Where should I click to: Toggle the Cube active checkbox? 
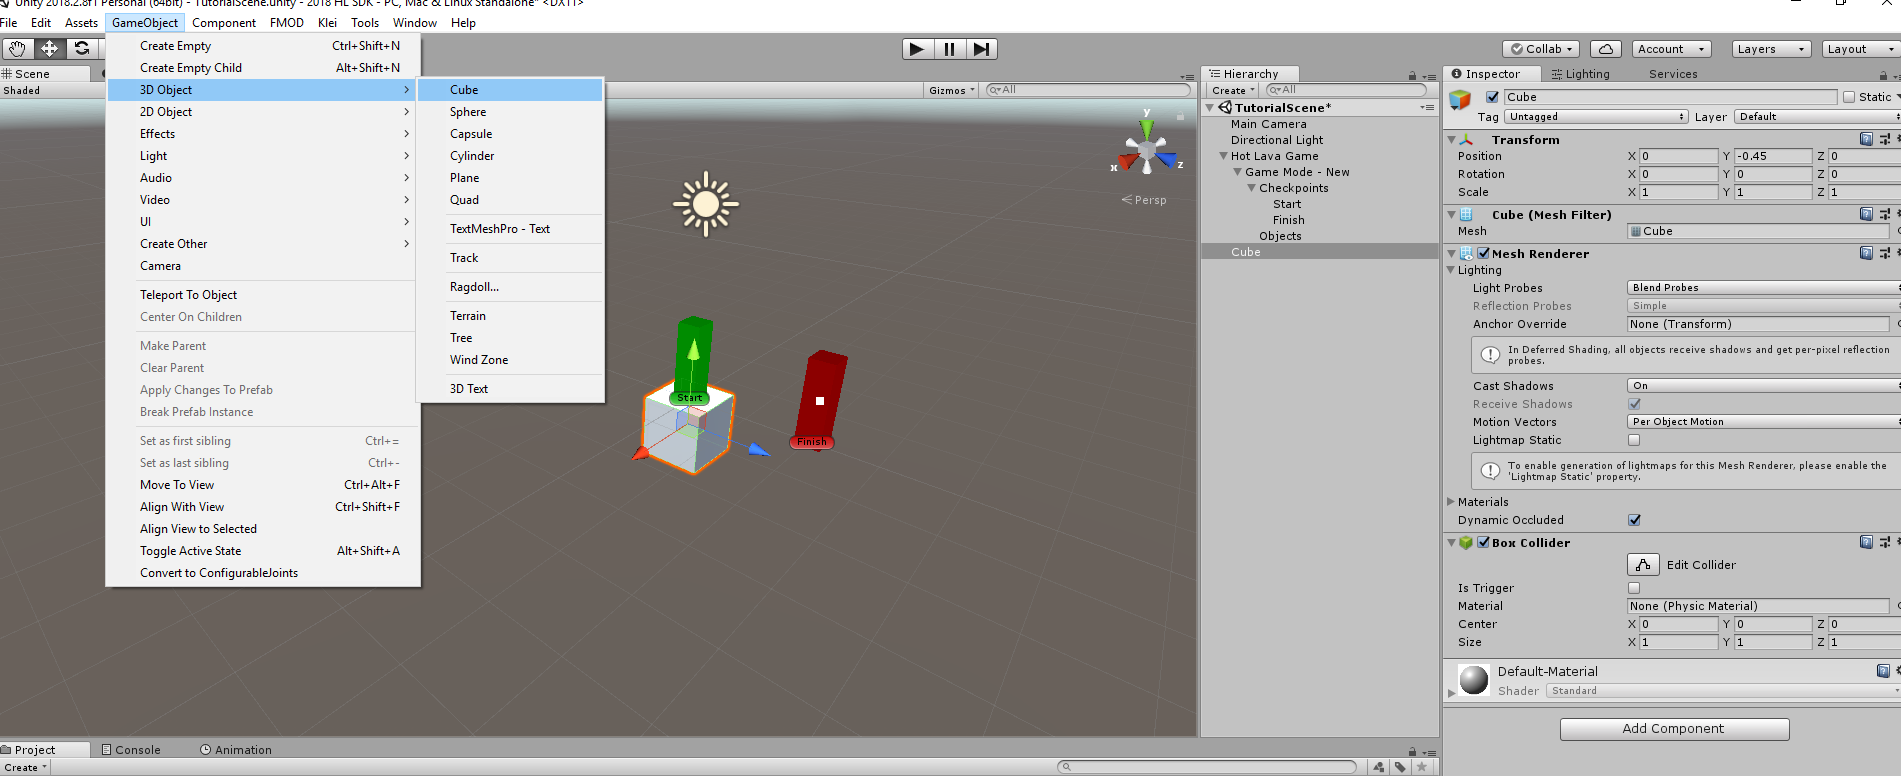[1492, 97]
